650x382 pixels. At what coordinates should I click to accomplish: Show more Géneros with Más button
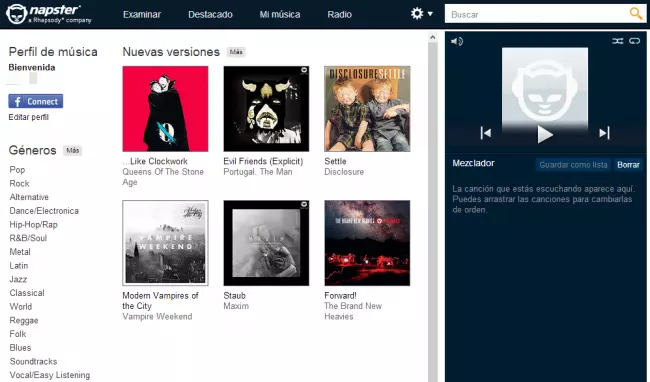(73, 150)
